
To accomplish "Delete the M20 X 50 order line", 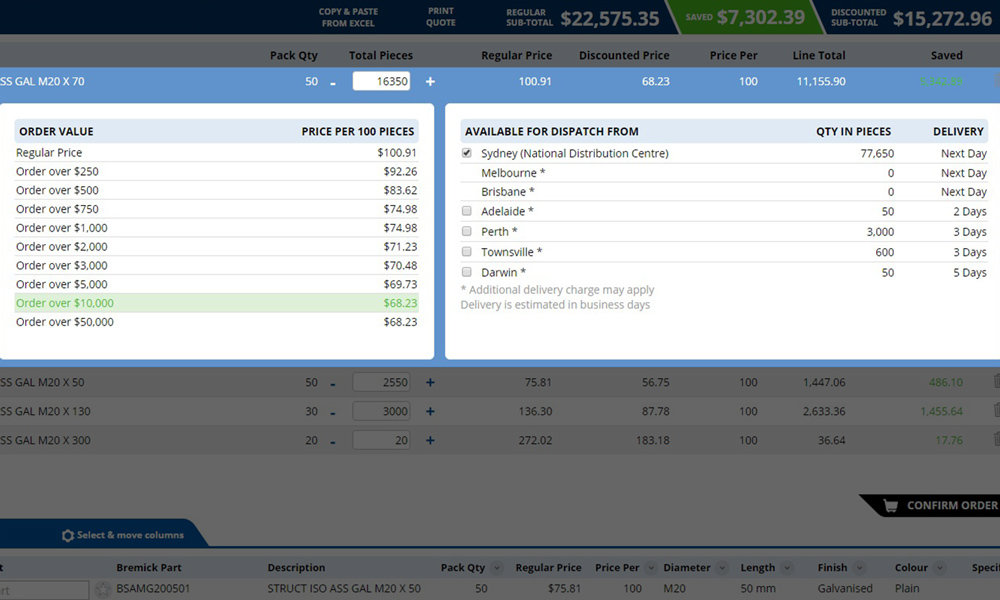I will pyautogui.click(x=996, y=382).
